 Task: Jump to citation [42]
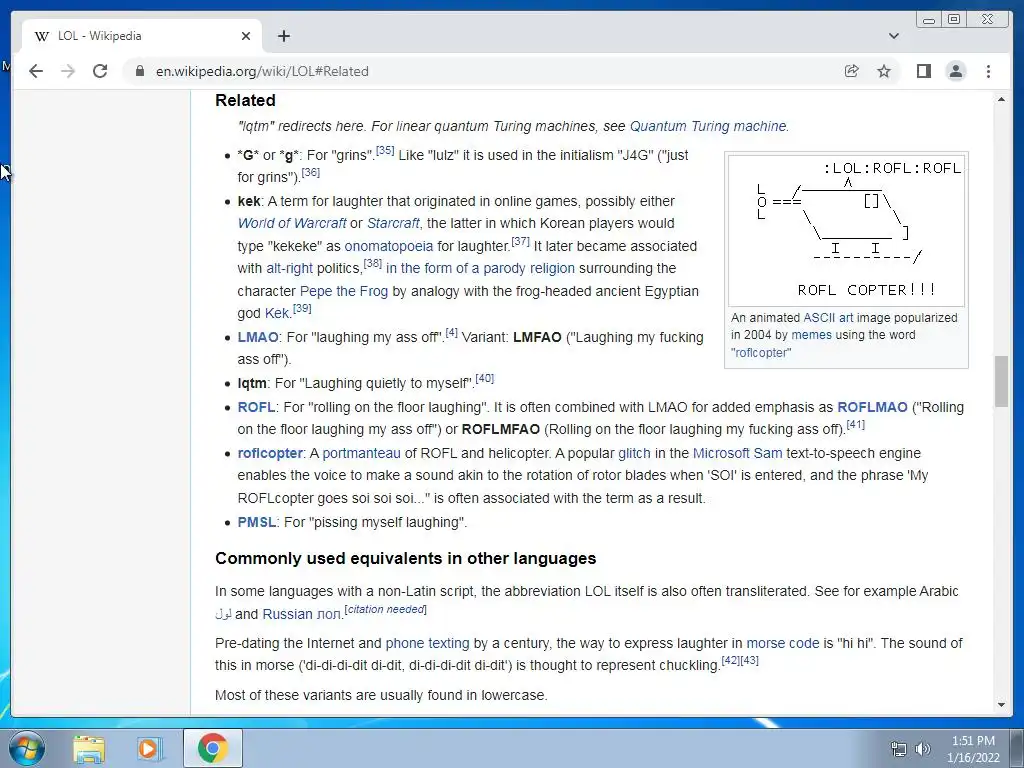731,661
